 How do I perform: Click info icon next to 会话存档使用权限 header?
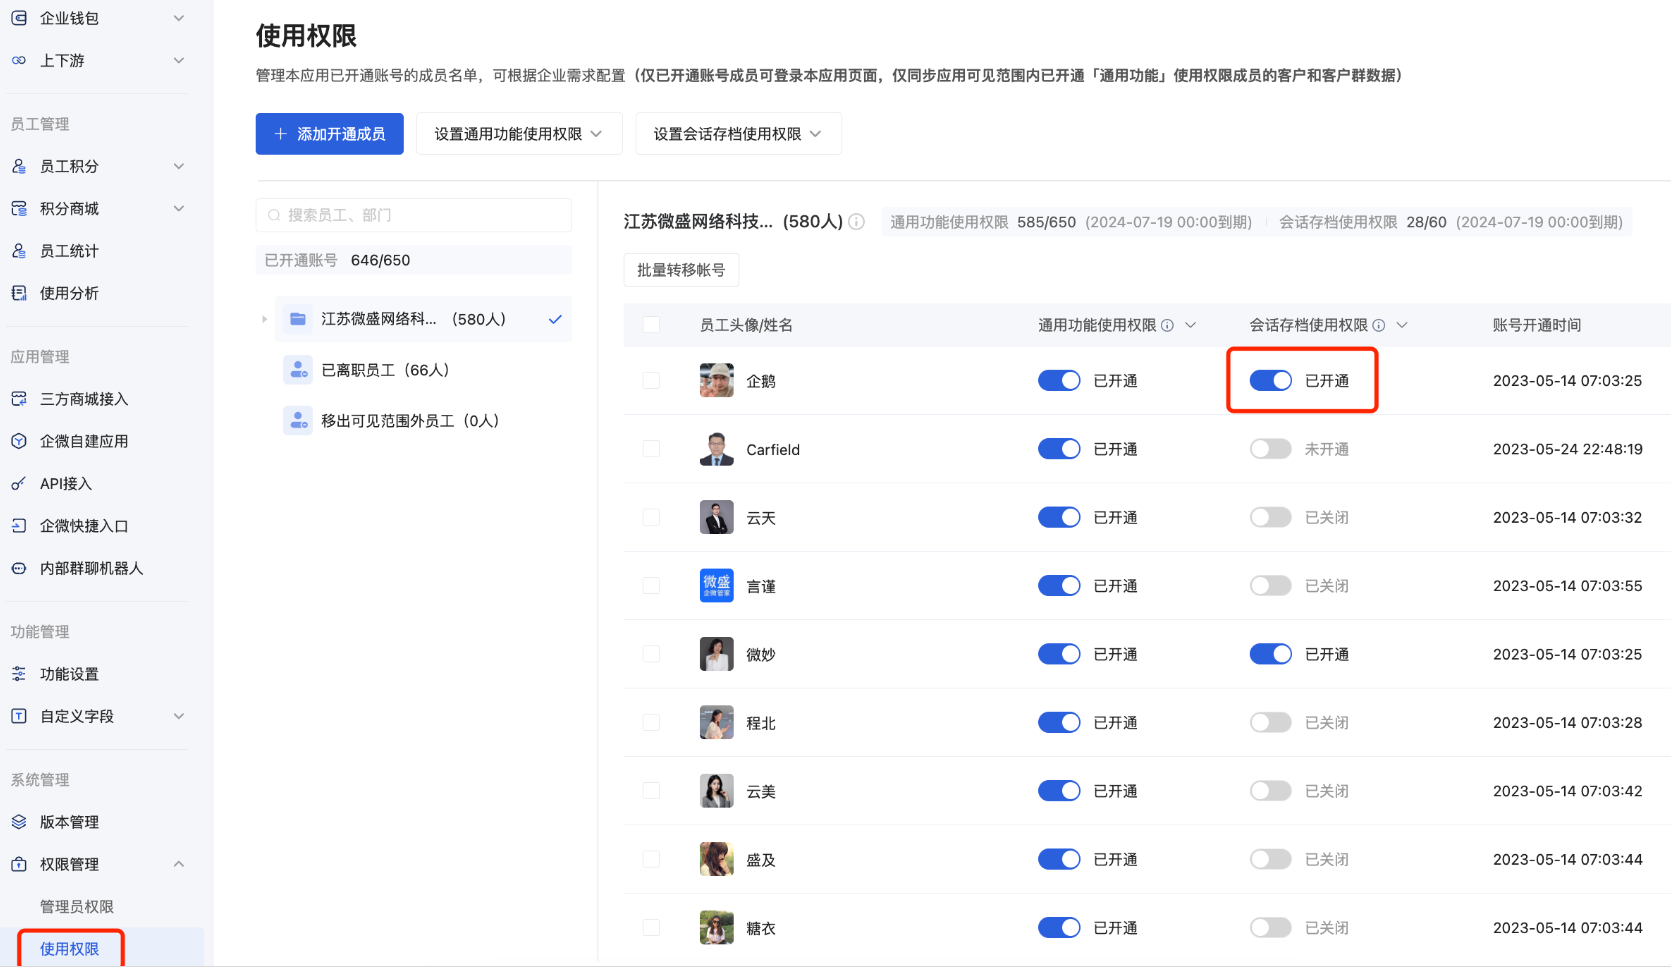coord(1379,325)
